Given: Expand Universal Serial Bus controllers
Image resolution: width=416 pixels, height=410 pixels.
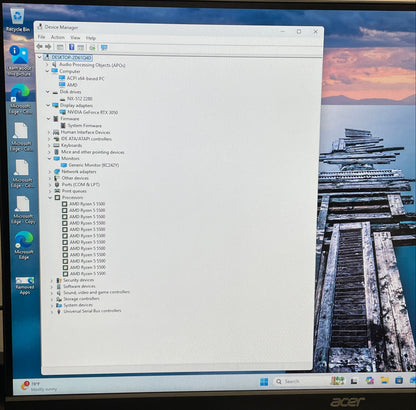Looking at the screenshot, I should click(x=52, y=312).
